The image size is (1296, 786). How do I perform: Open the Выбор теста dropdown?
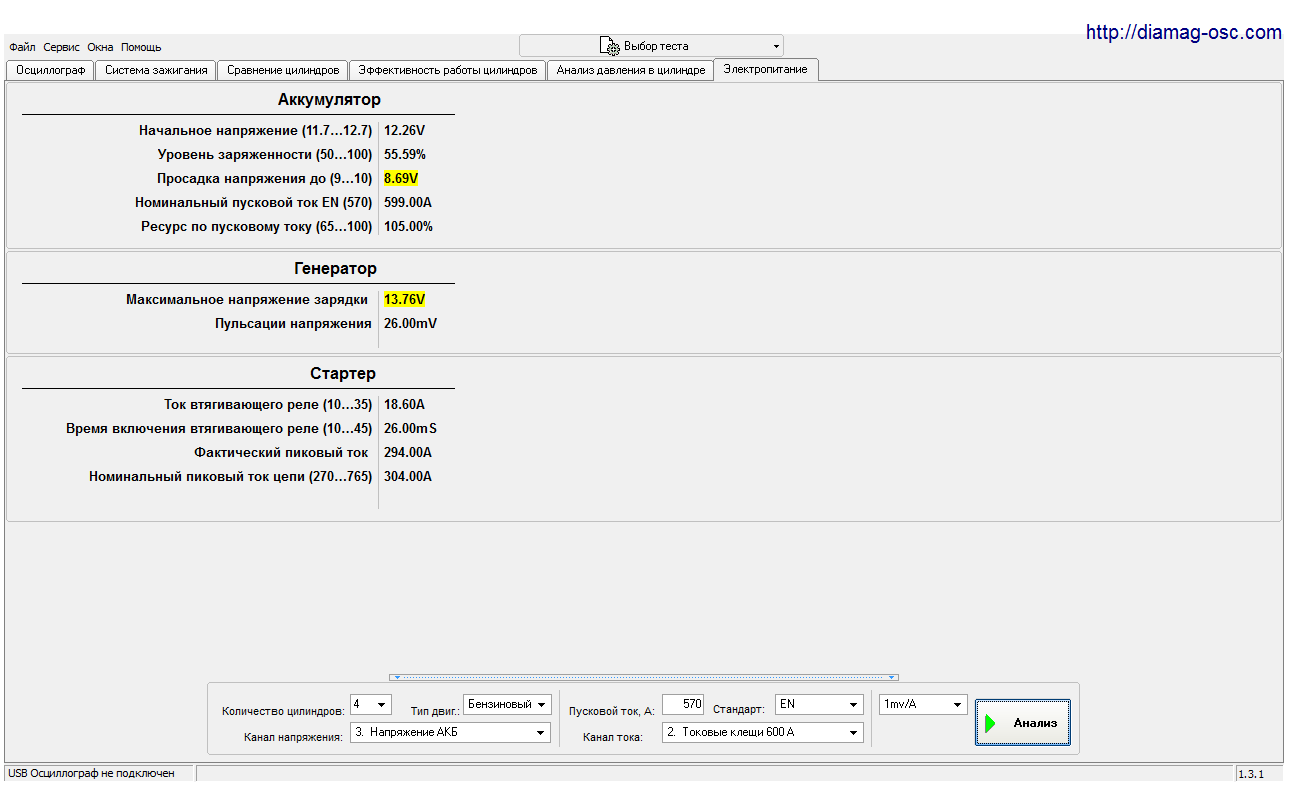[x=651, y=46]
